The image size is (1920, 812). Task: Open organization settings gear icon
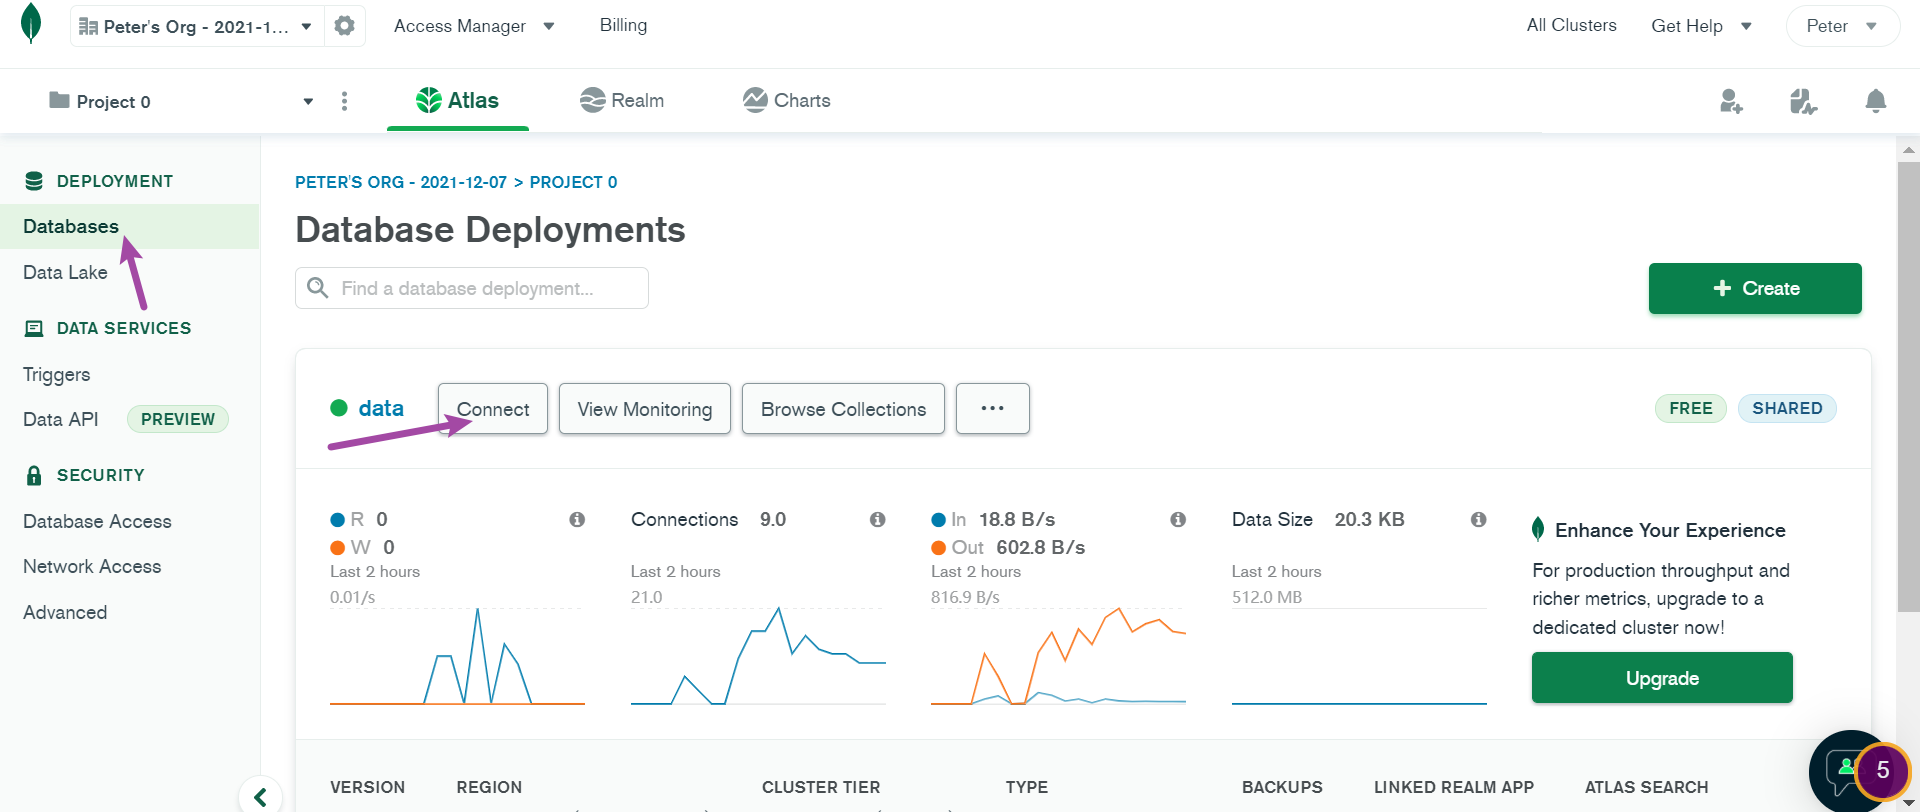[x=345, y=26]
